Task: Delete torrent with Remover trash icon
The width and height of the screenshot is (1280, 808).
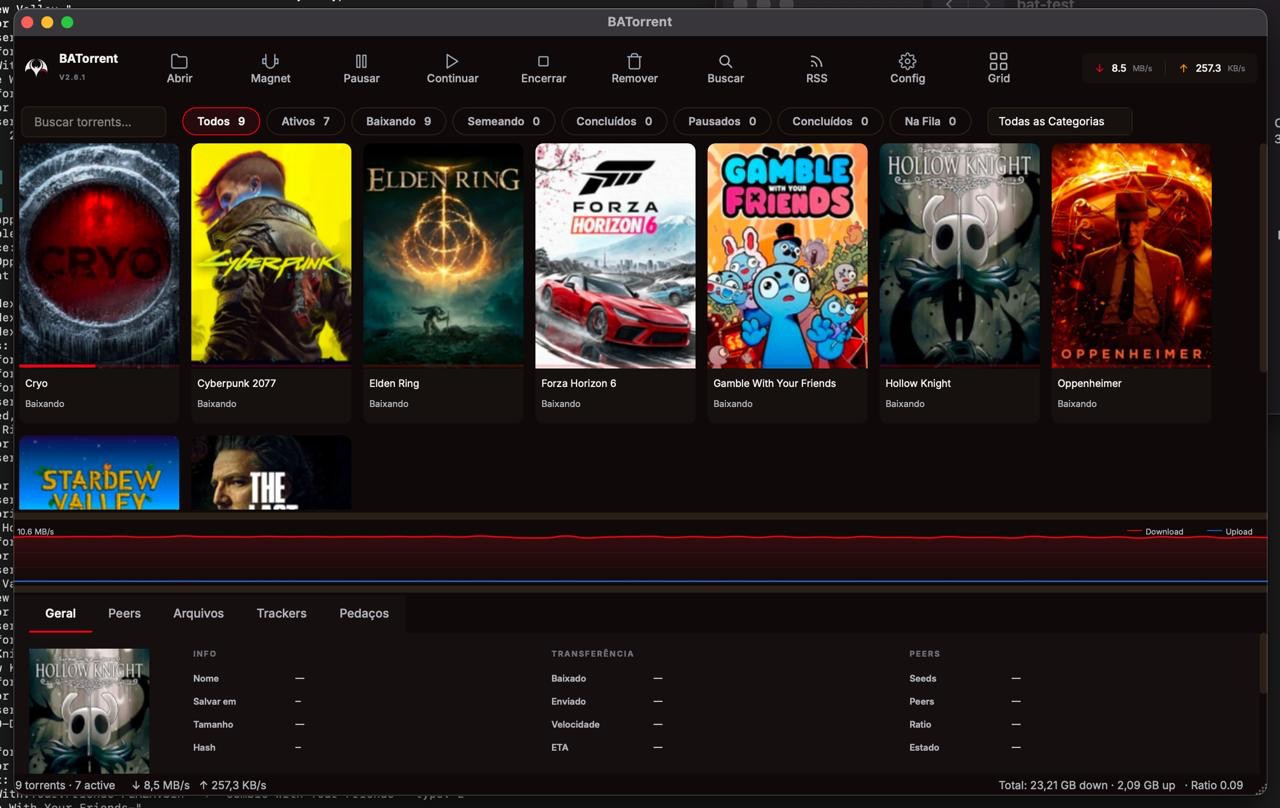Action: (634, 68)
